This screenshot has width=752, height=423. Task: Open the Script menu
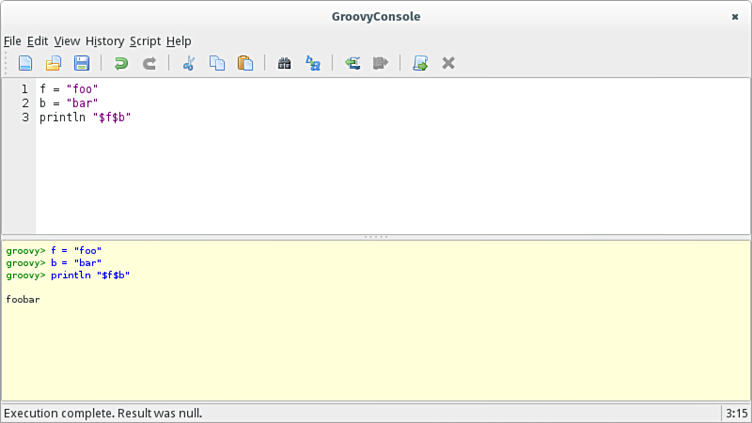click(x=145, y=41)
